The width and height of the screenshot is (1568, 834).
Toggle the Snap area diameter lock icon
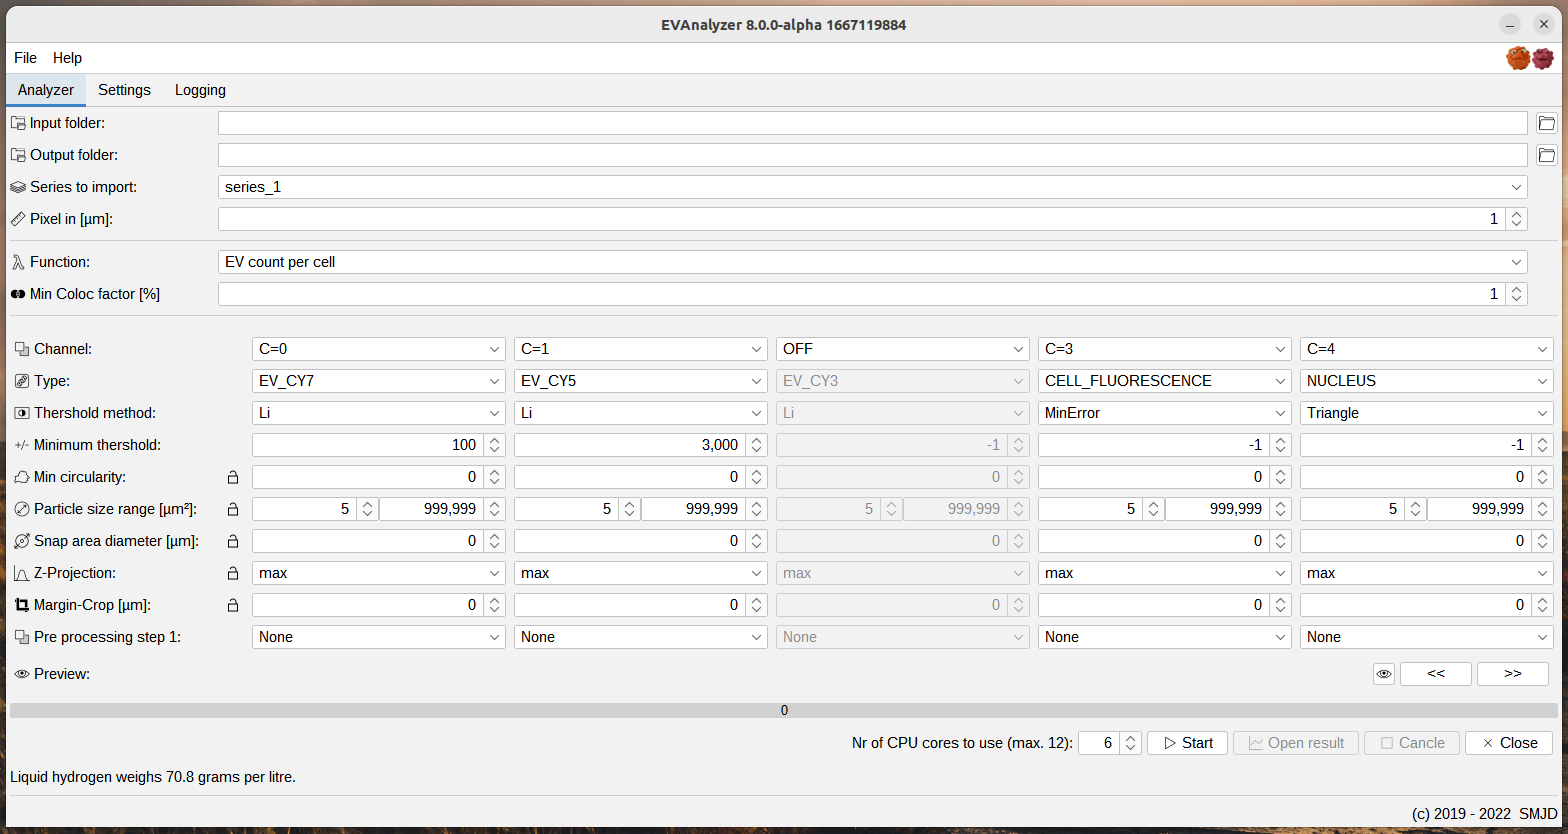click(x=233, y=541)
